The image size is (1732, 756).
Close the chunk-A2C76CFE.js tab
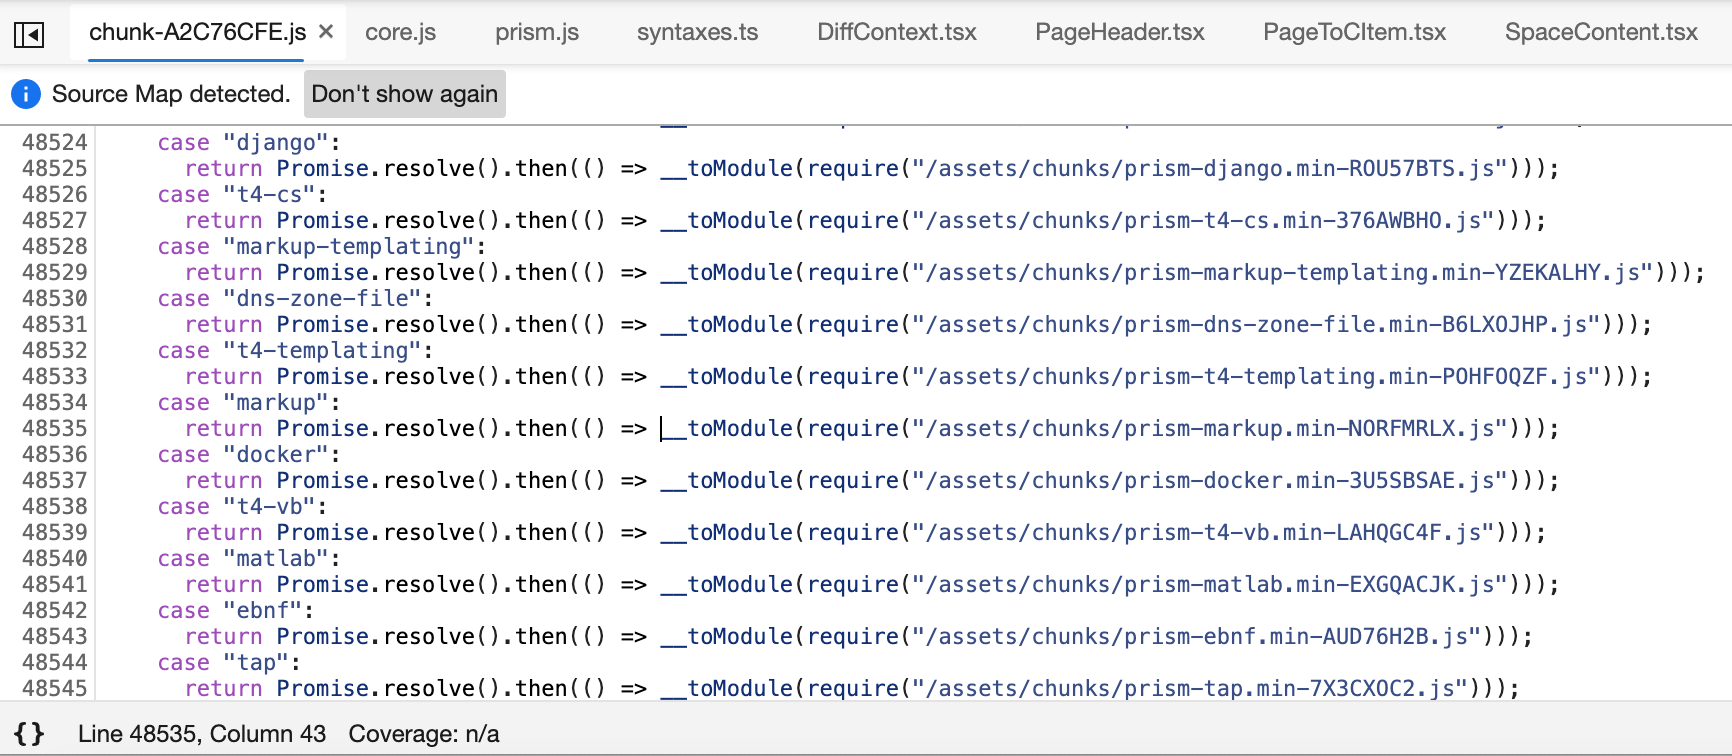click(326, 32)
